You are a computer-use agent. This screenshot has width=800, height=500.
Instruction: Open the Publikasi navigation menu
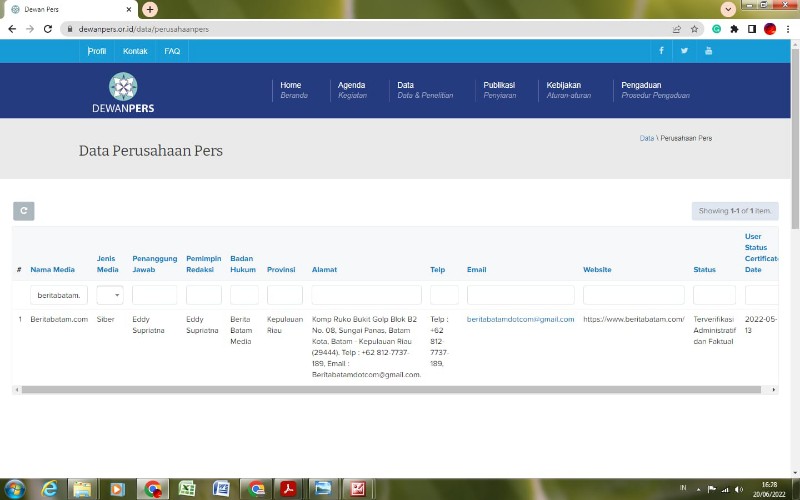tap(499, 90)
